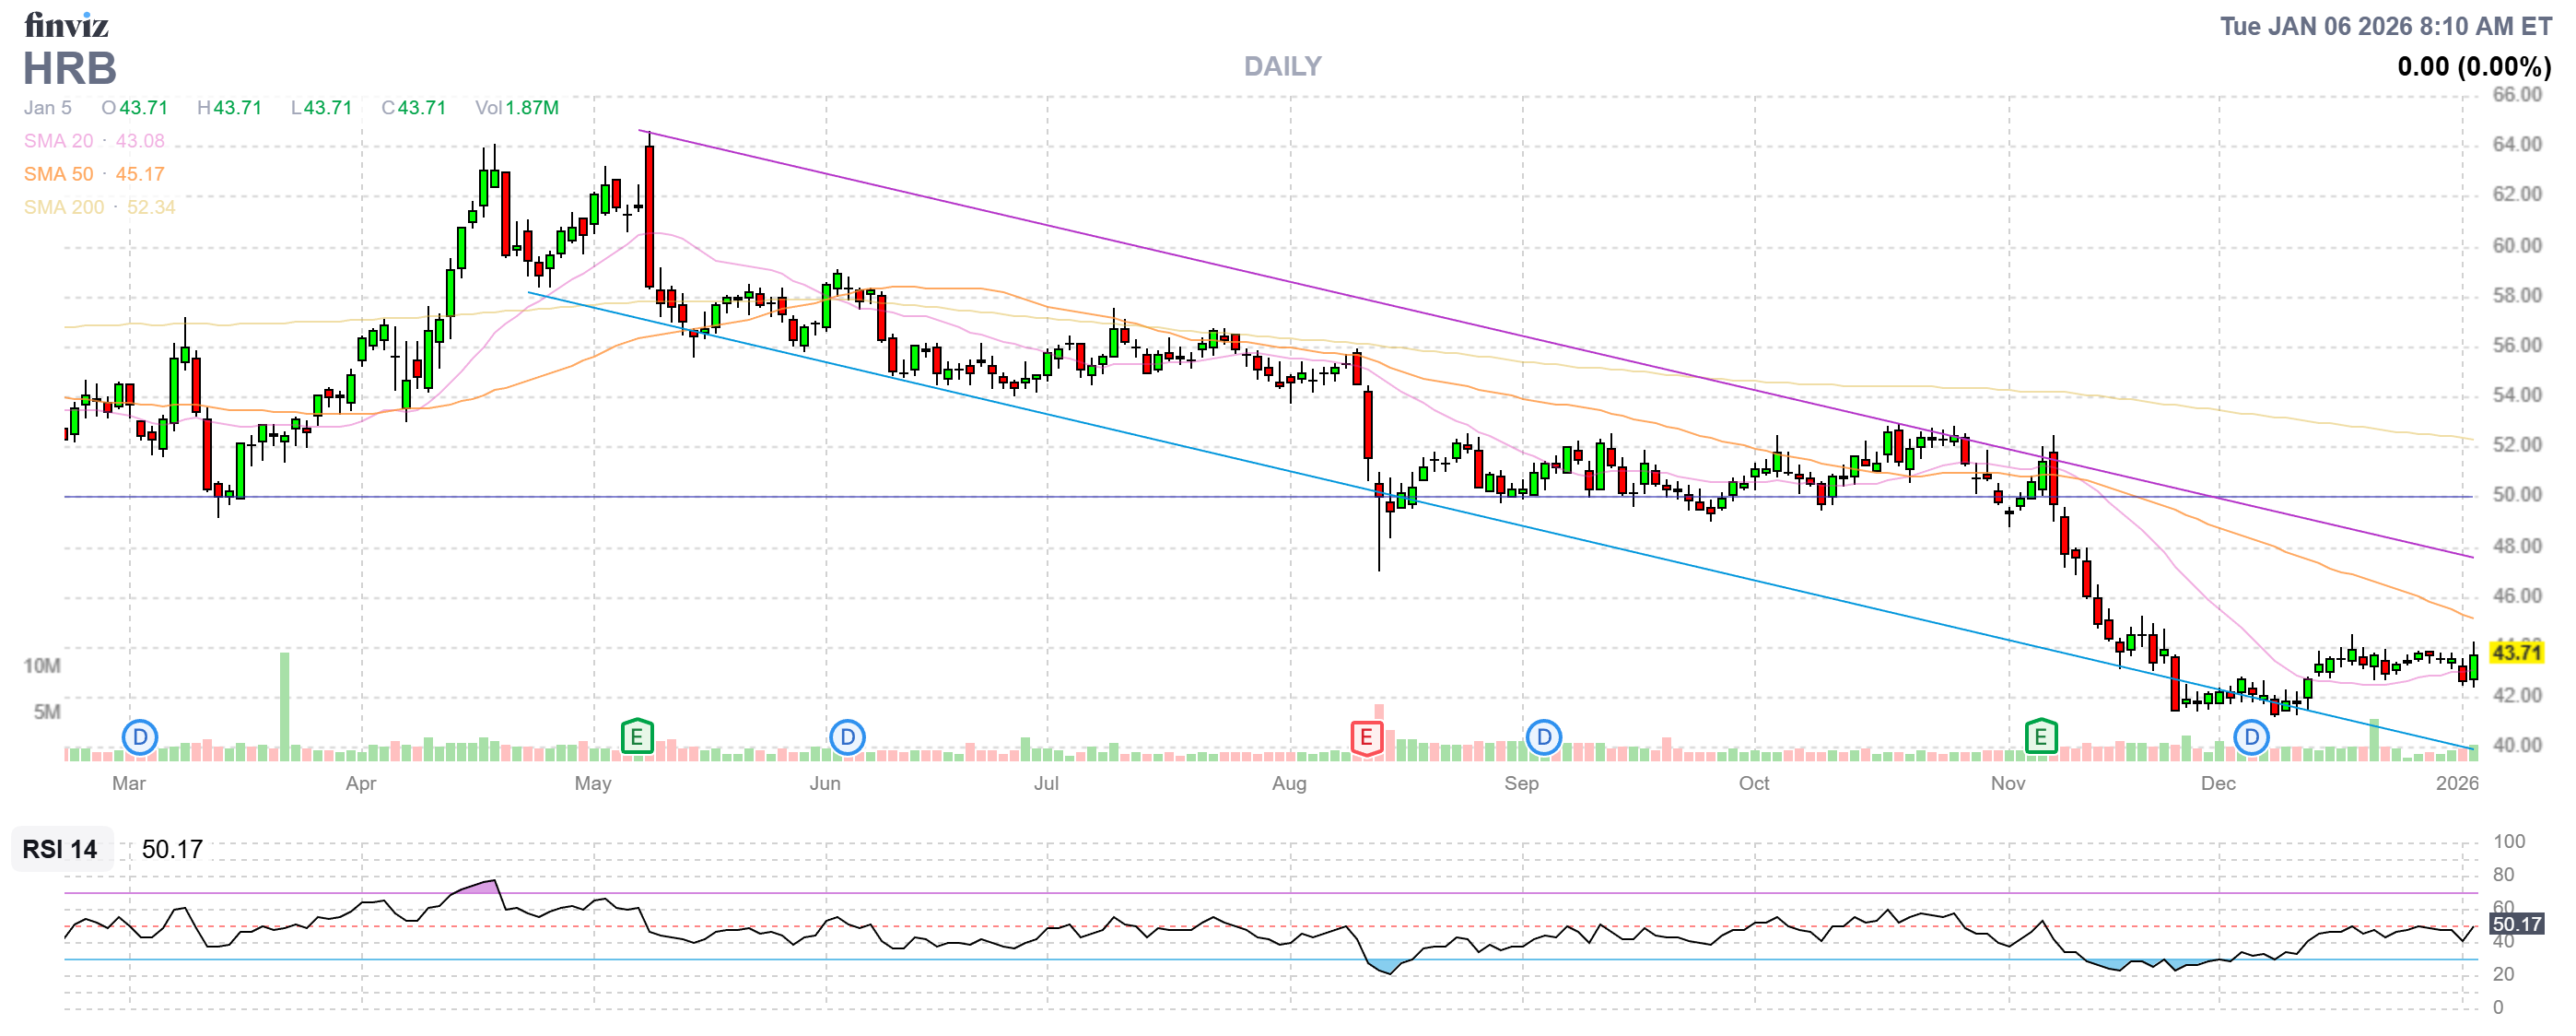Click the yellow 43.71 price tag
Viewport: 2576px width, 1036px height.
pos(2515,653)
